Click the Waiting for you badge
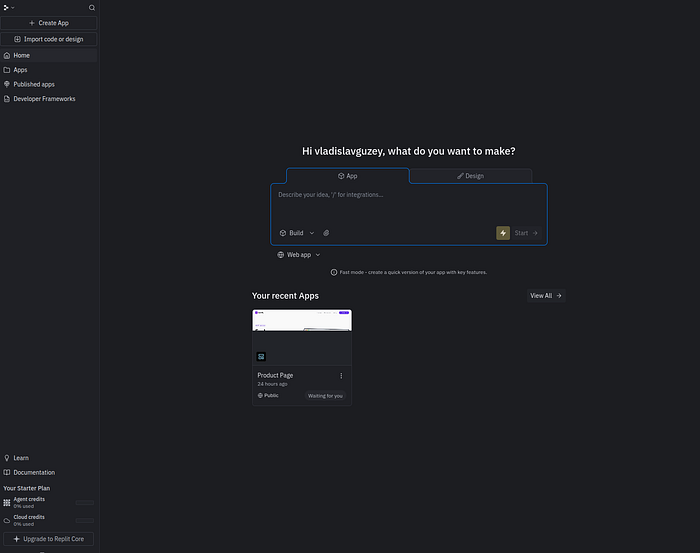This screenshot has height=553, width=700. point(325,396)
